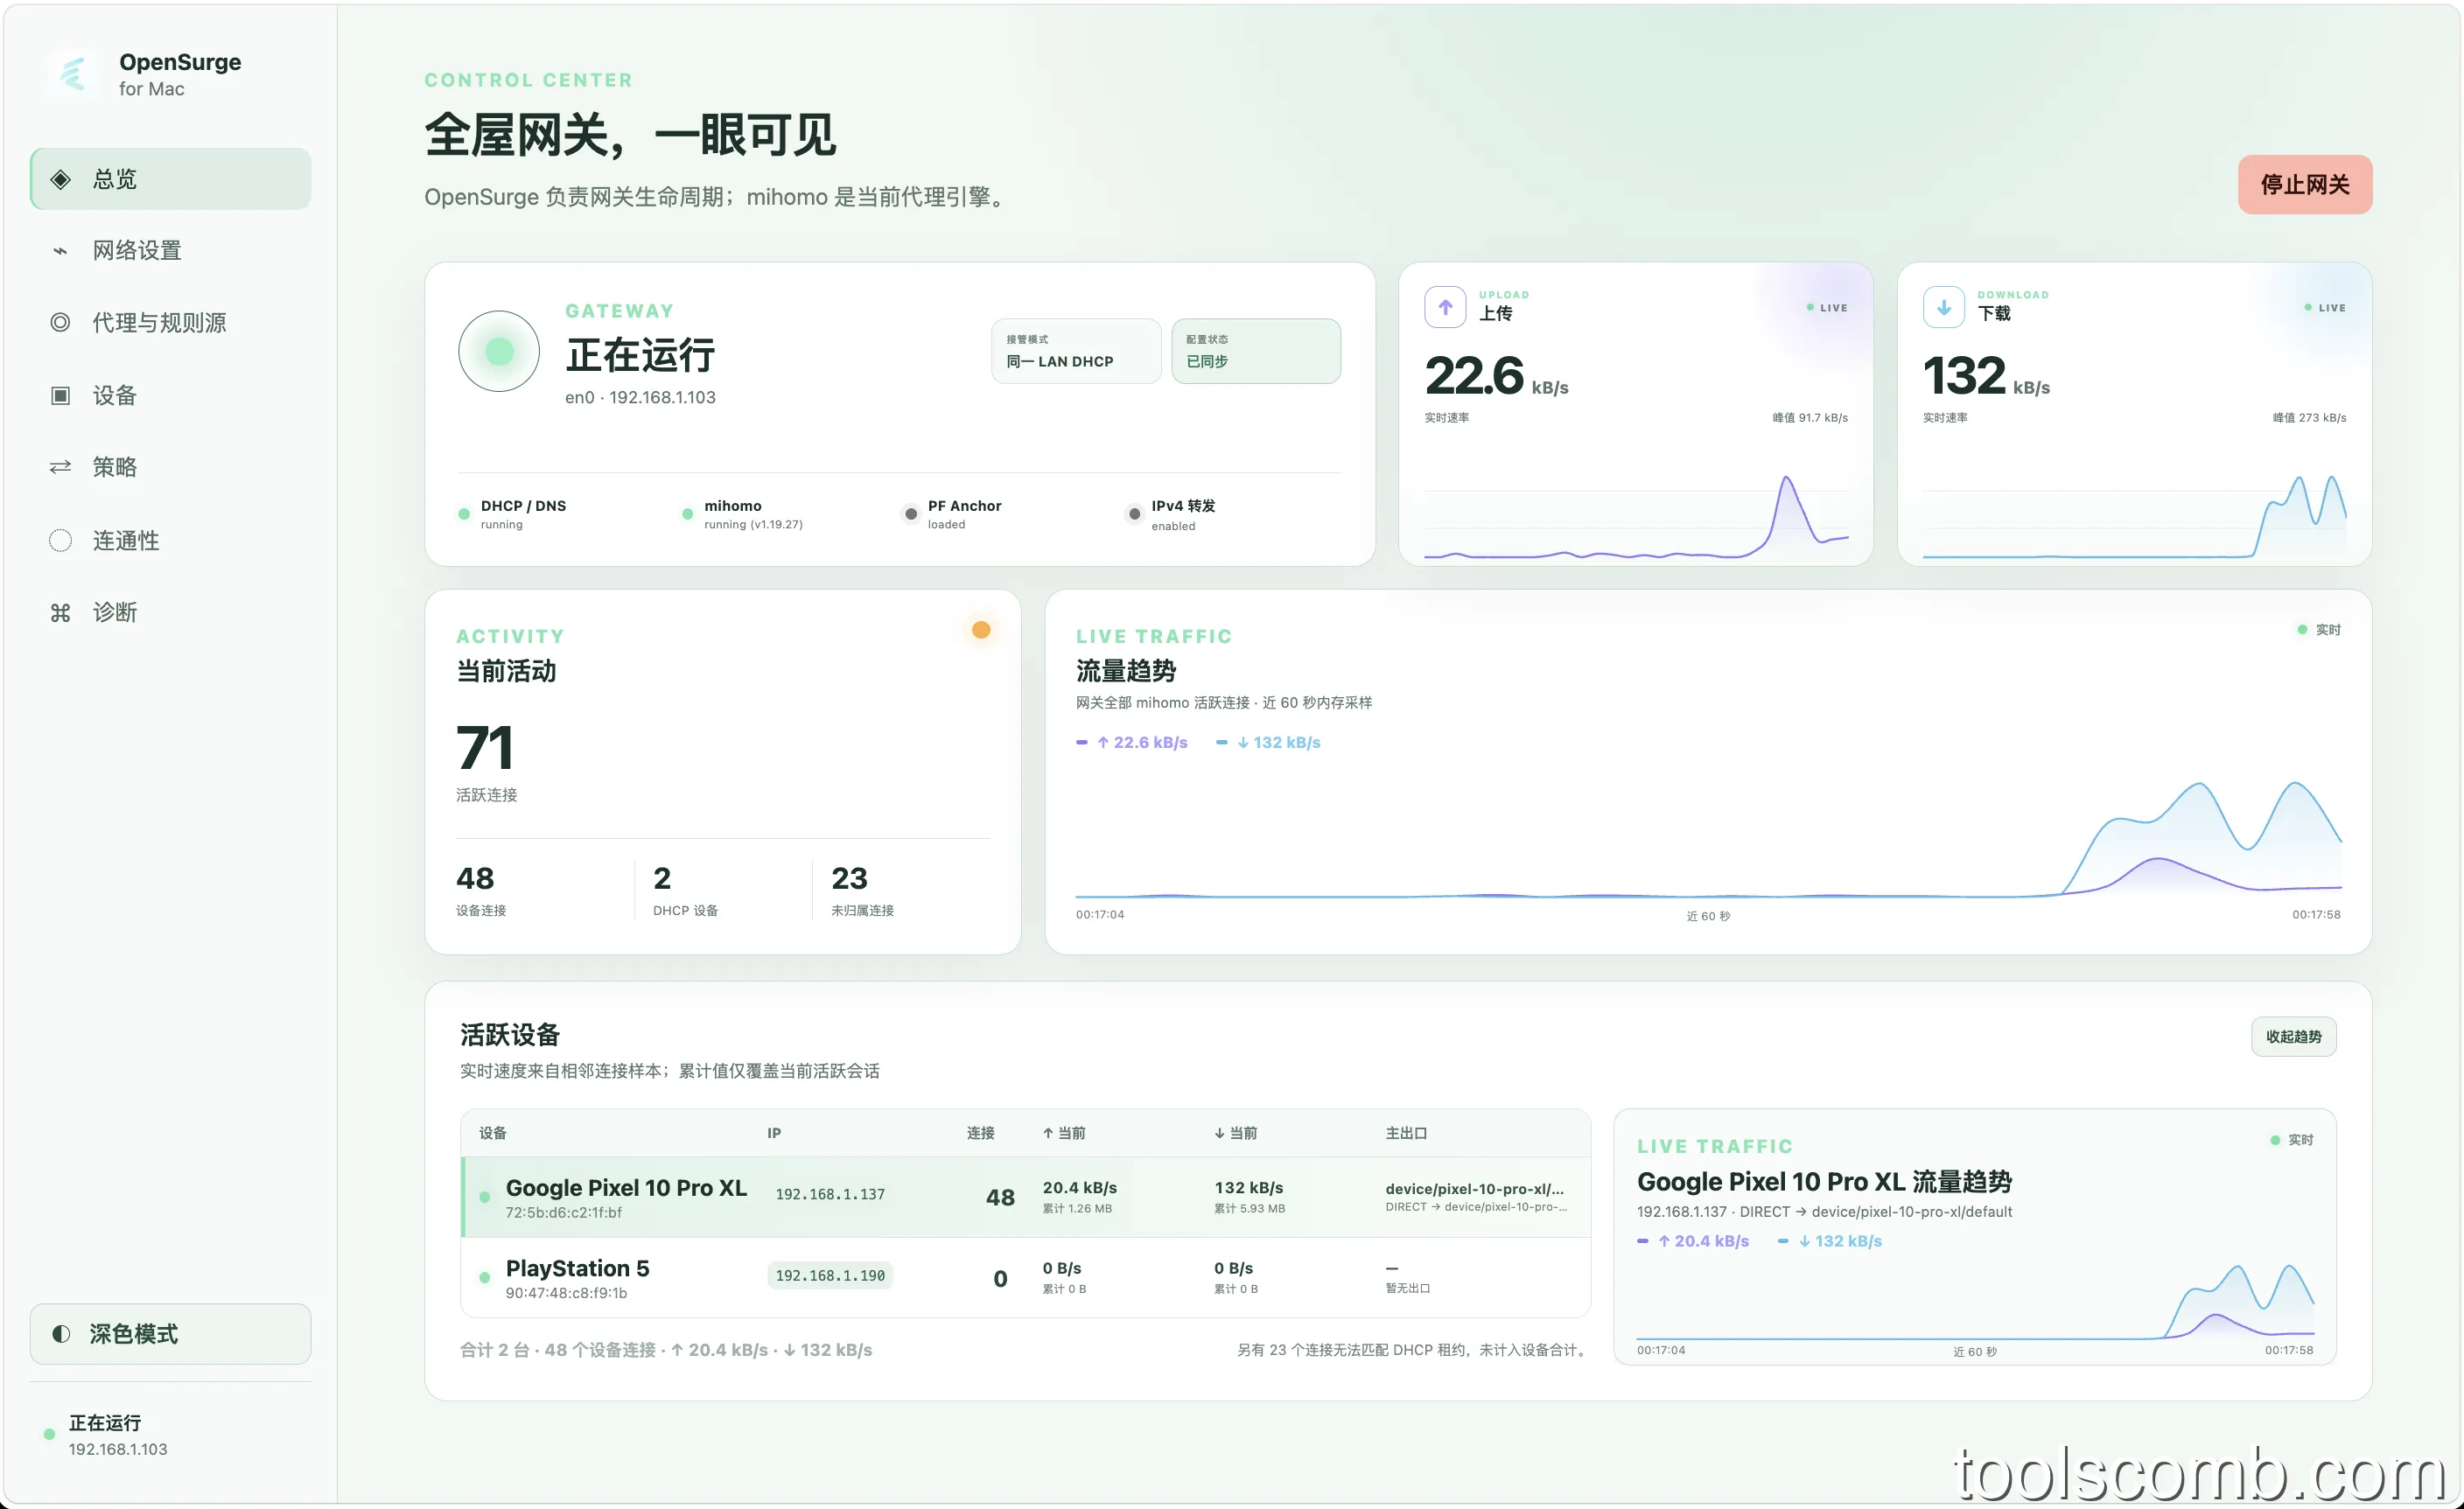This screenshot has height=1509, width=2464.
Task: Collapse the trend panel with 收起趋势
Action: point(2293,1037)
